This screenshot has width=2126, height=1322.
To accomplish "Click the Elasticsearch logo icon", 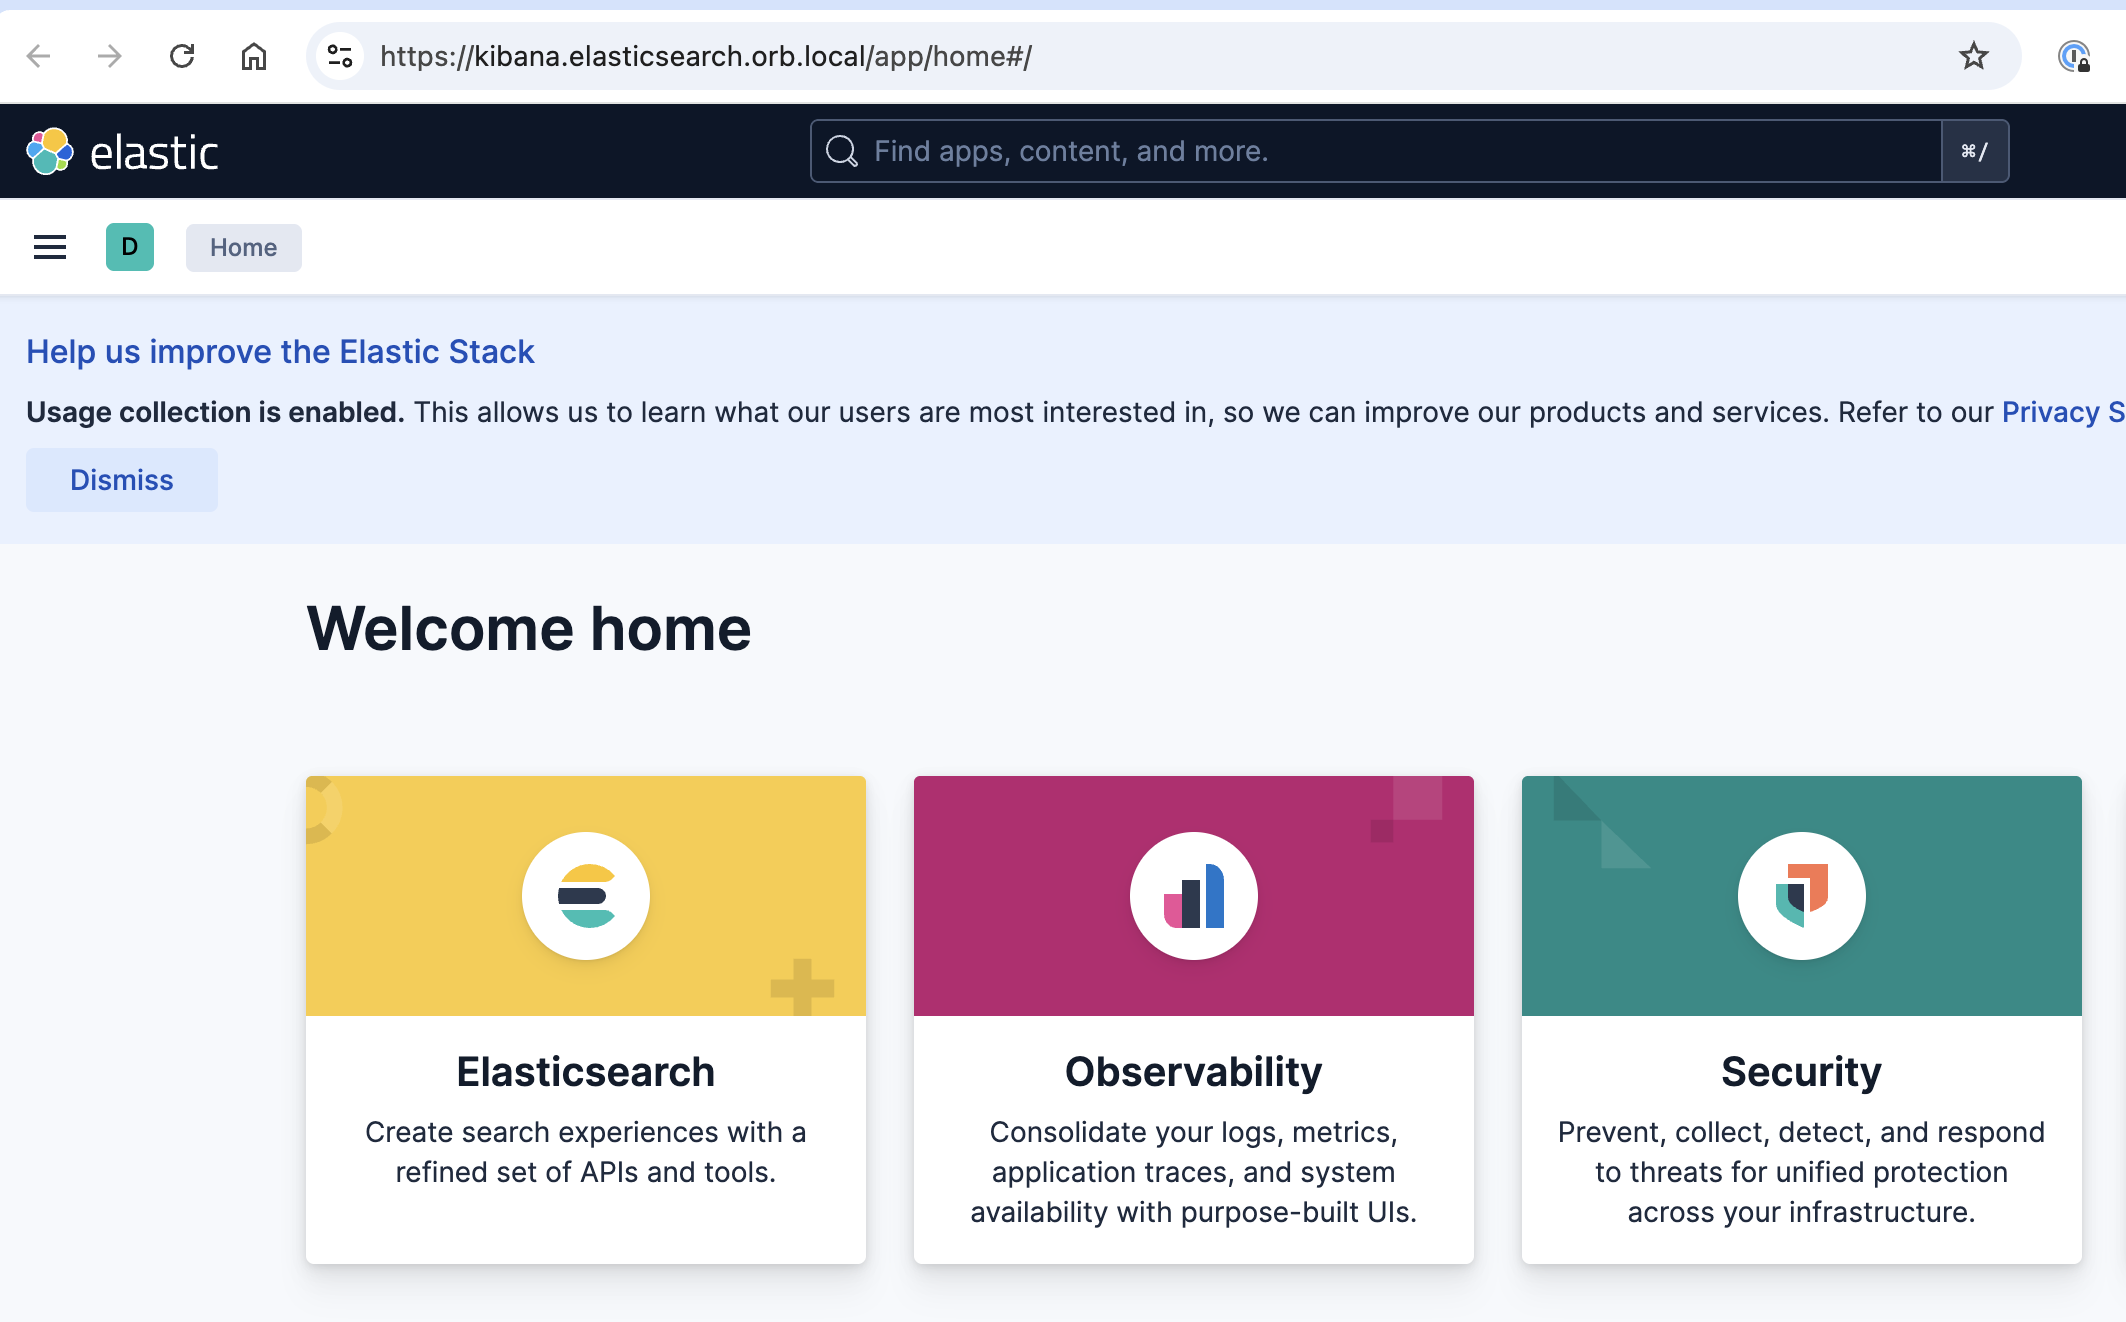I will pyautogui.click(x=586, y=896).
